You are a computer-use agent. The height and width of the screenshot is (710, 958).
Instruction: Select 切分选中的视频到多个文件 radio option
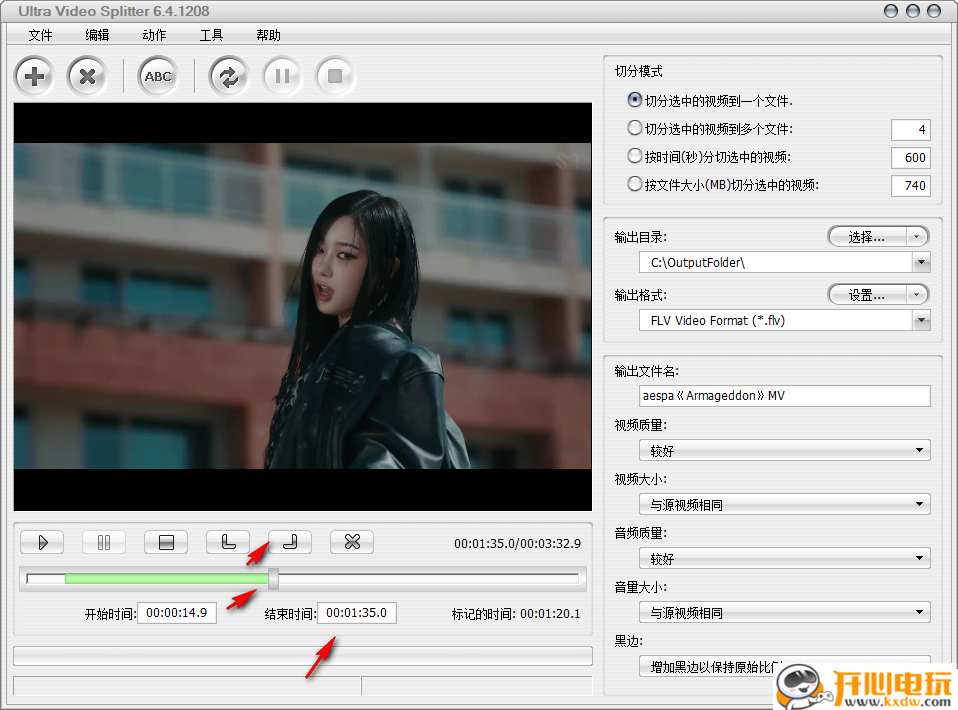[x=634, y=129]
